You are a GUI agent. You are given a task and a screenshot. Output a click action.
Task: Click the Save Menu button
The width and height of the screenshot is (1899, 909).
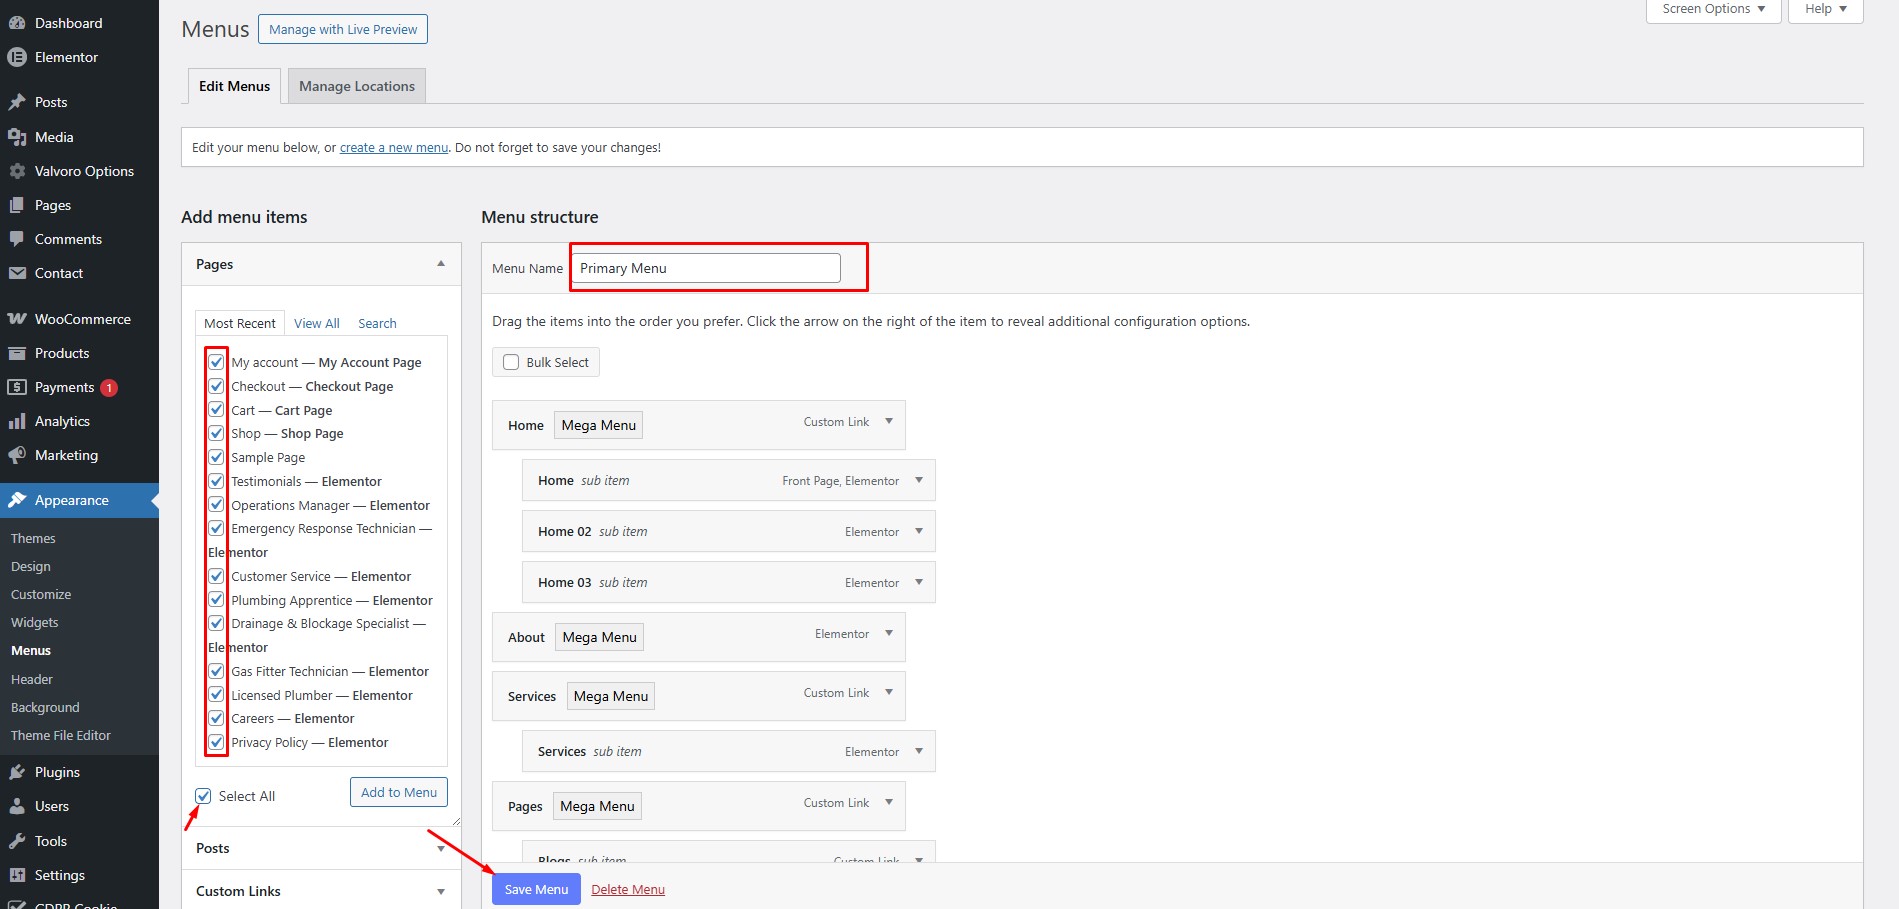[x=536, y=889]
